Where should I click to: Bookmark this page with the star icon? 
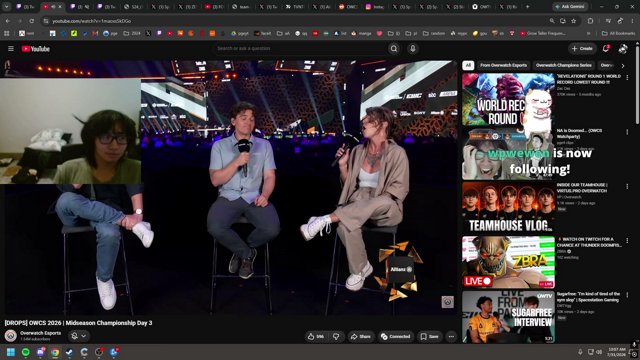click(573, 21)
